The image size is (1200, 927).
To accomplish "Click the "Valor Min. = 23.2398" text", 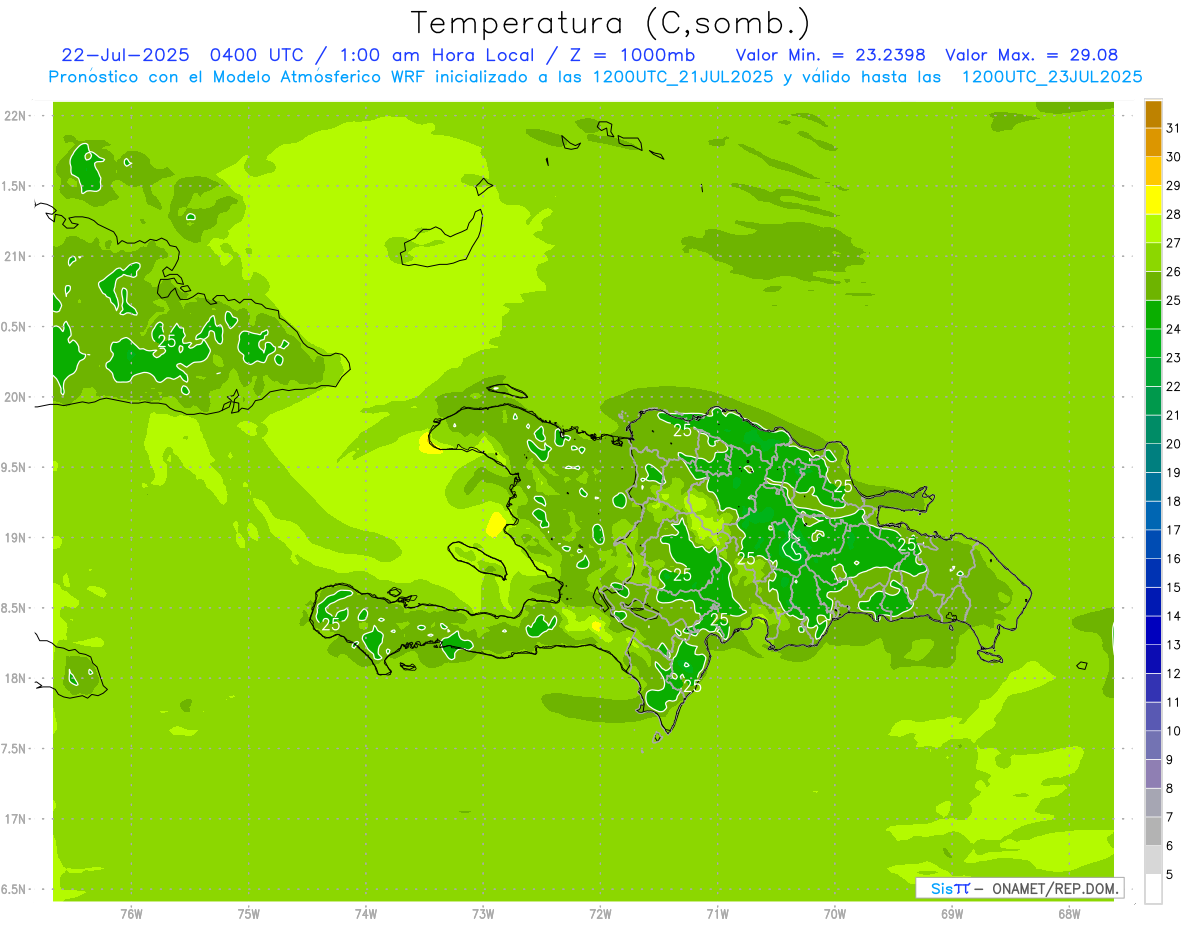I will pyautogui.click(x=830, y=55).
